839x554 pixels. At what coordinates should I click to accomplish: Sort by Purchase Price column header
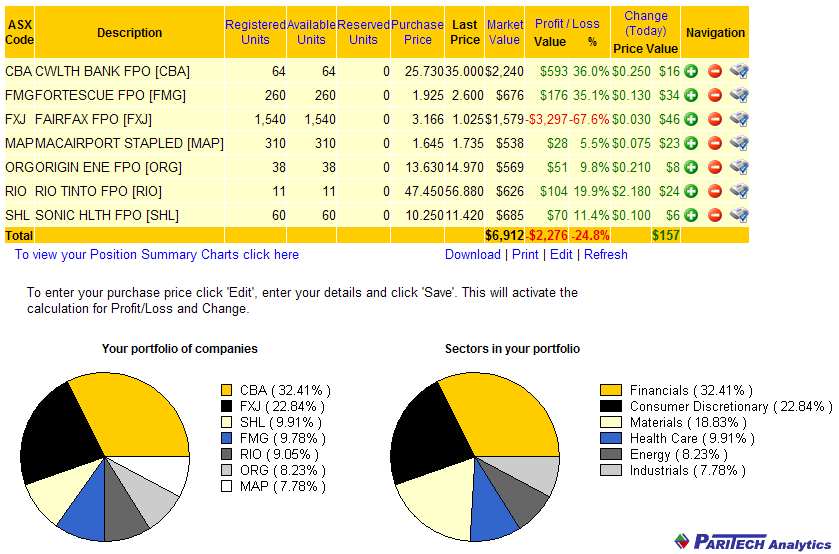point(417,32)
